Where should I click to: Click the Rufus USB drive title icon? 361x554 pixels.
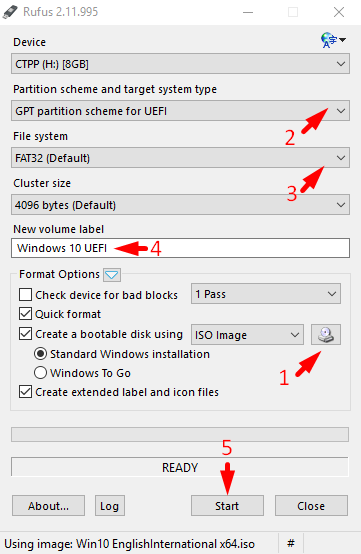tap(10, 12)
